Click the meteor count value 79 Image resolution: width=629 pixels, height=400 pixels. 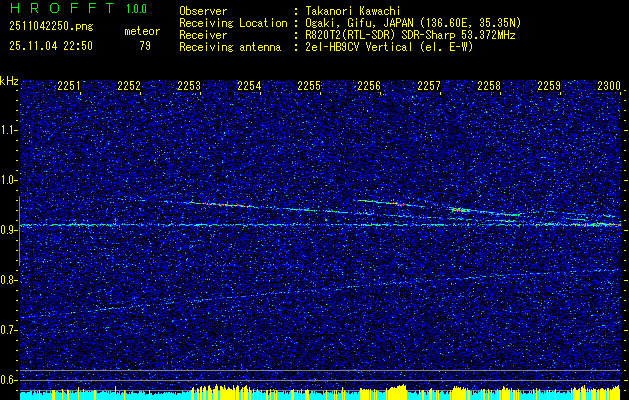pyautogui.click(x=145, y=46)
